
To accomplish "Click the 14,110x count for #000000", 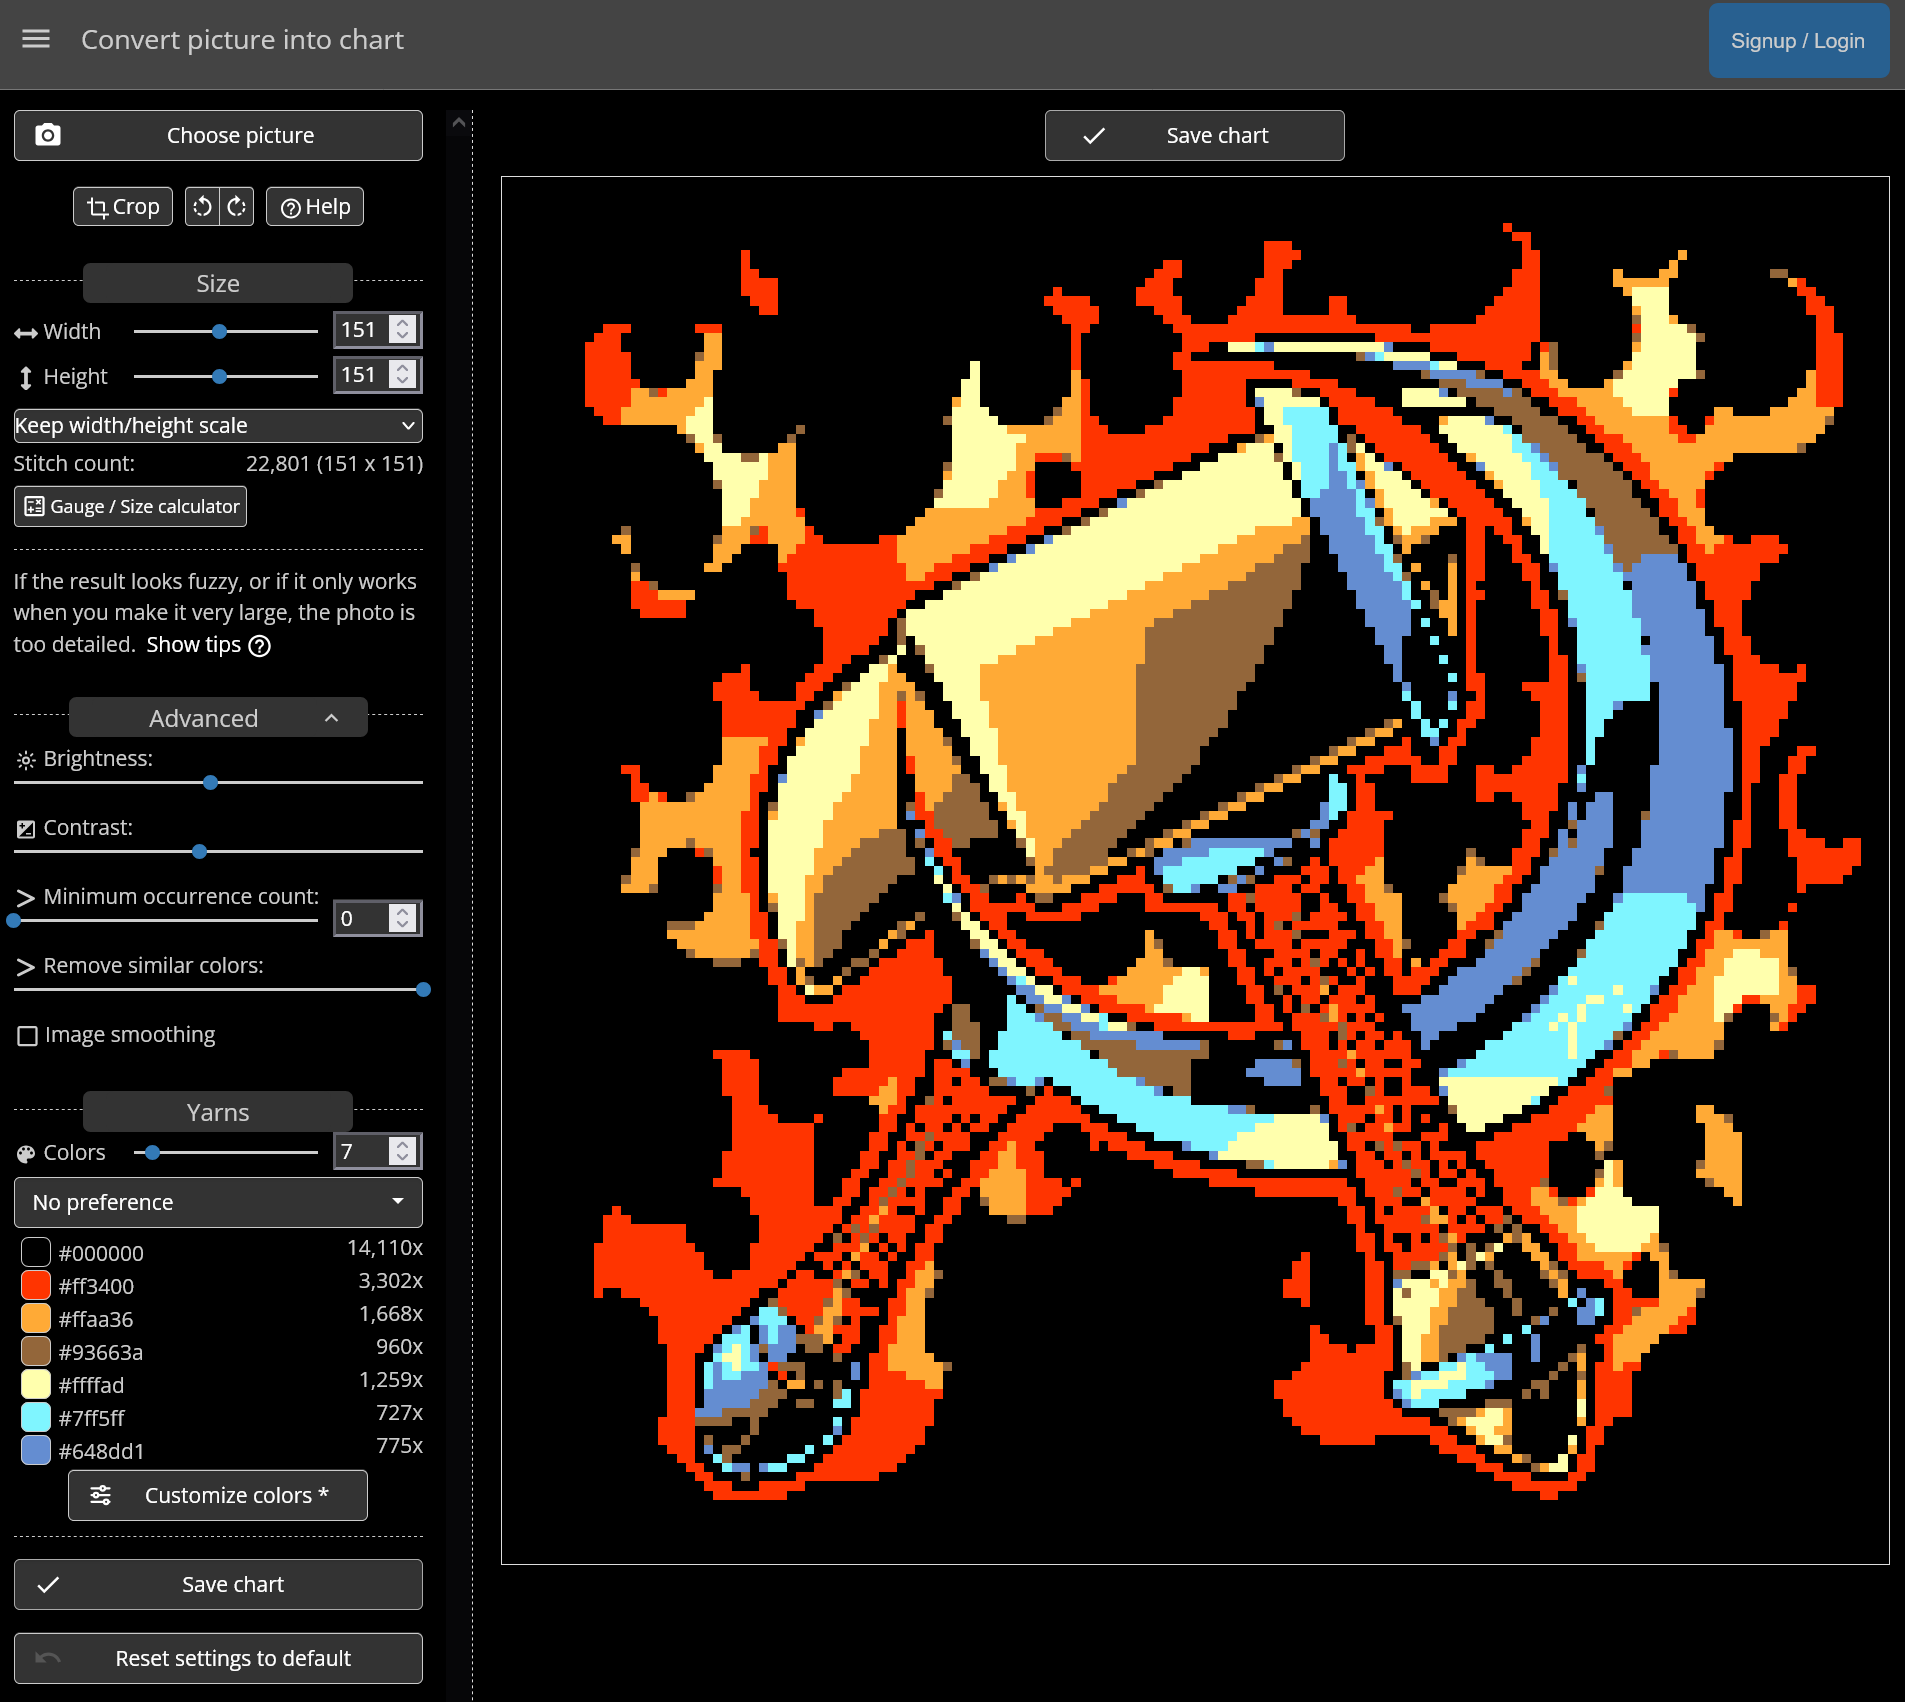I will pyautogui.click(x=385, y=1248).
